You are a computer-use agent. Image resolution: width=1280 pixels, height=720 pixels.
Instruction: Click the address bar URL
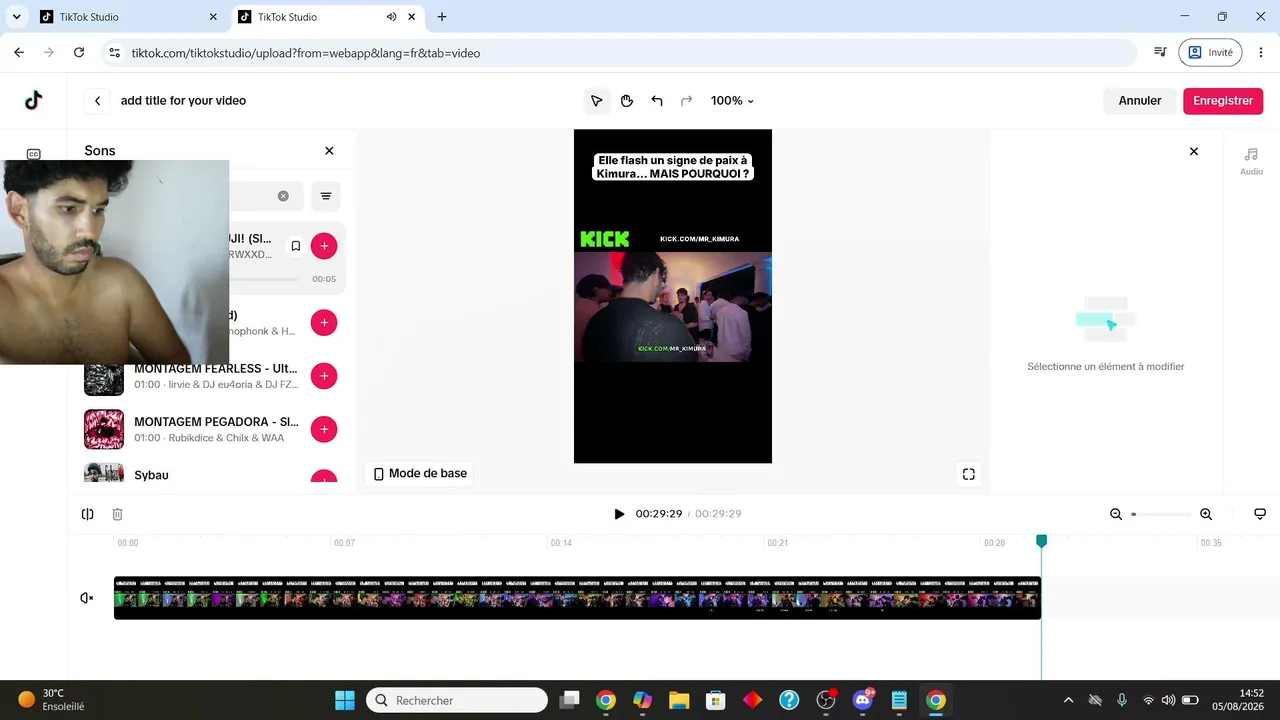306,53
